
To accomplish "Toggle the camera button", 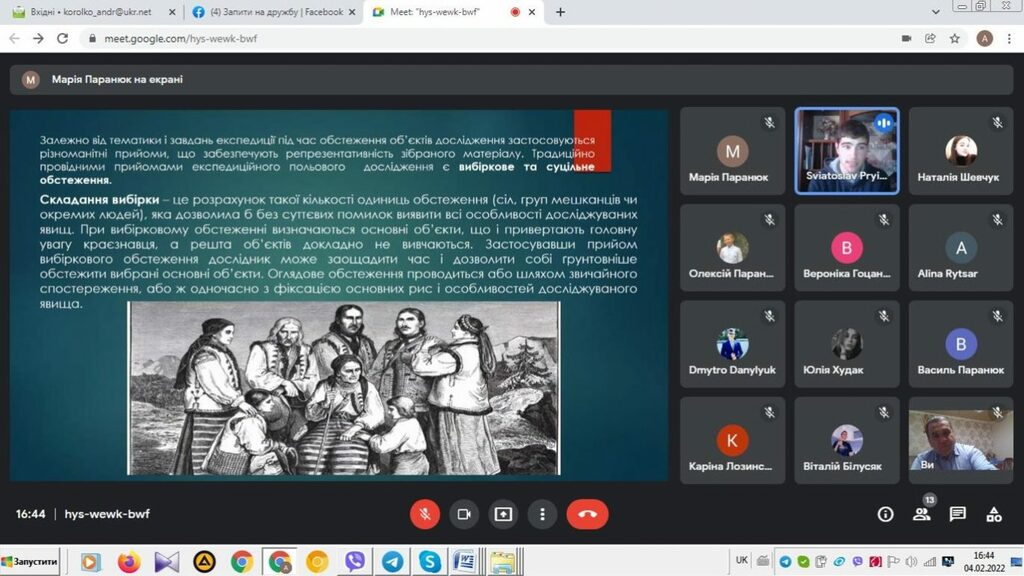I will [x=463, y=514].
